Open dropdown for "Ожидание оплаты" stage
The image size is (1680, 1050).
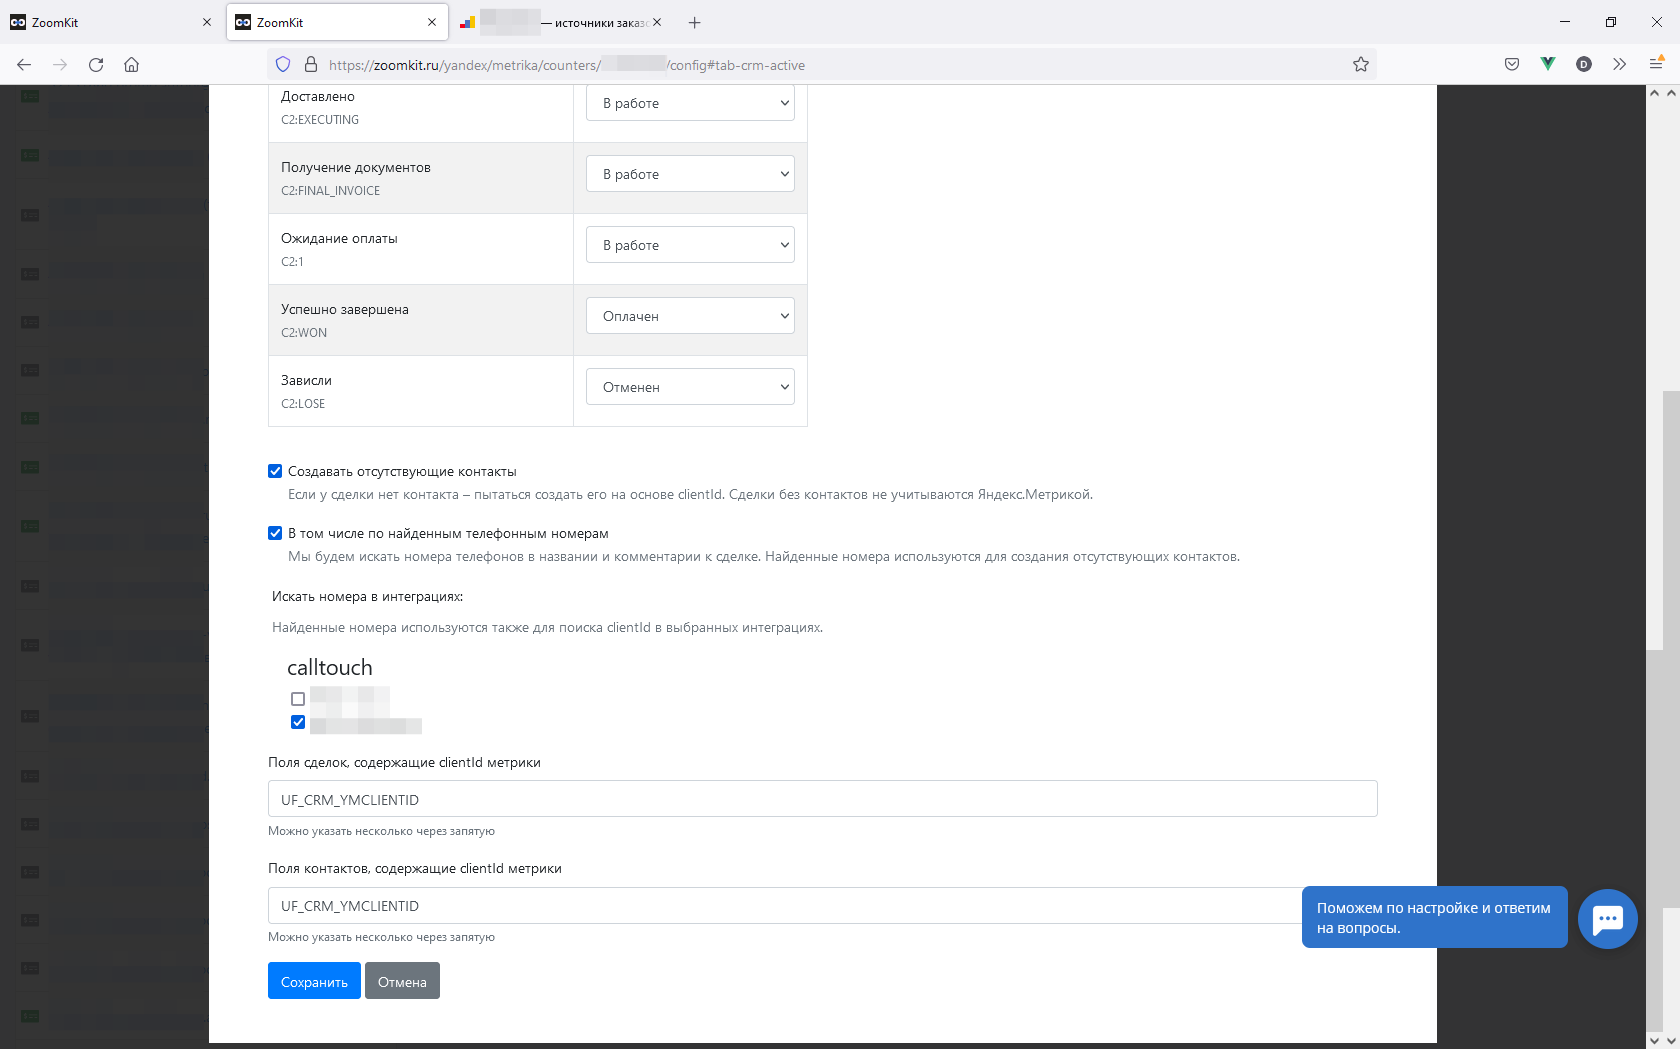click(x=690, y=245)
